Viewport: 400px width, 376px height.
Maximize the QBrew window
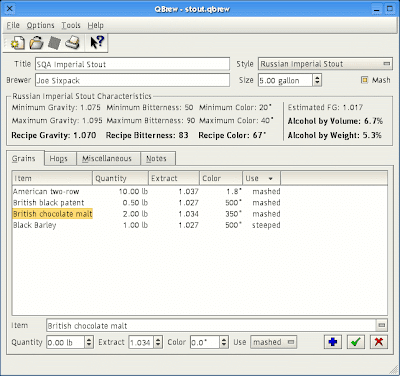tap(390, 9)
